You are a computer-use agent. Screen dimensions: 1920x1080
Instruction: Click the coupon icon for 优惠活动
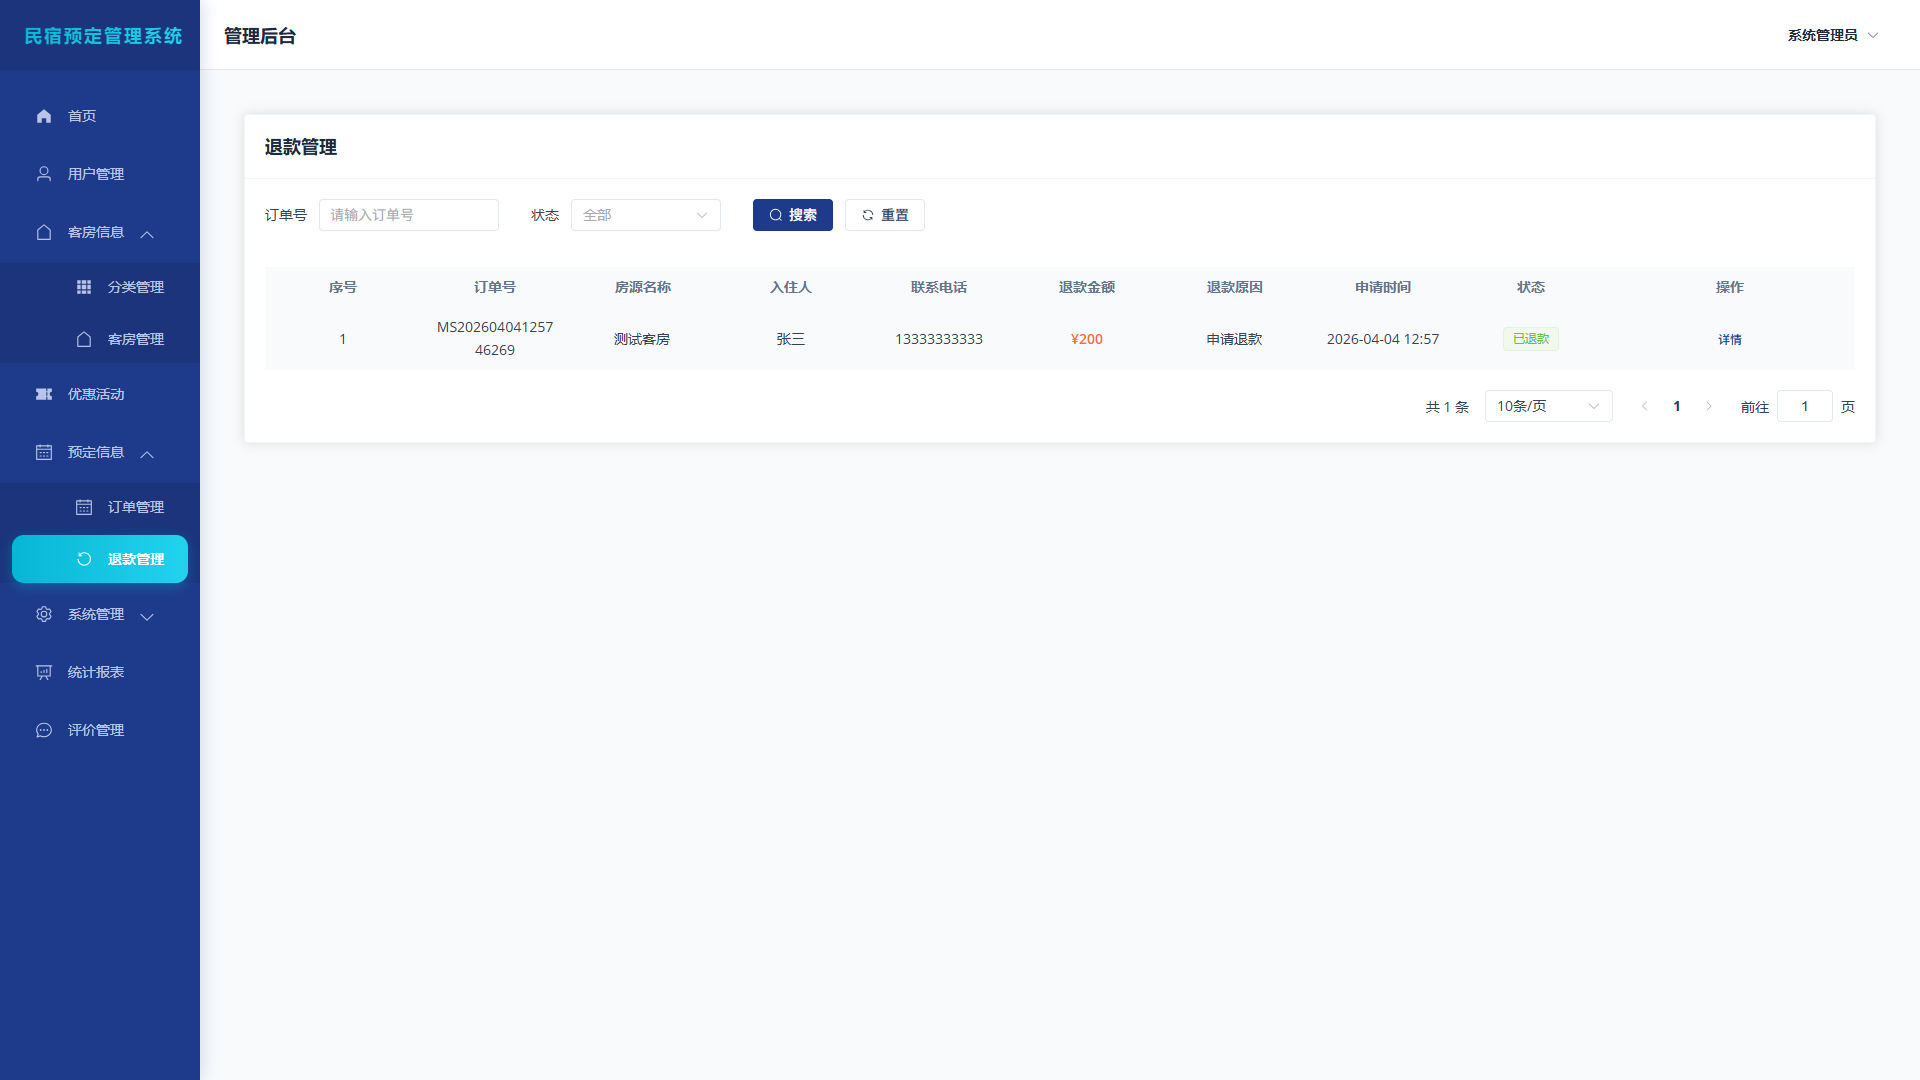(44, 394)
